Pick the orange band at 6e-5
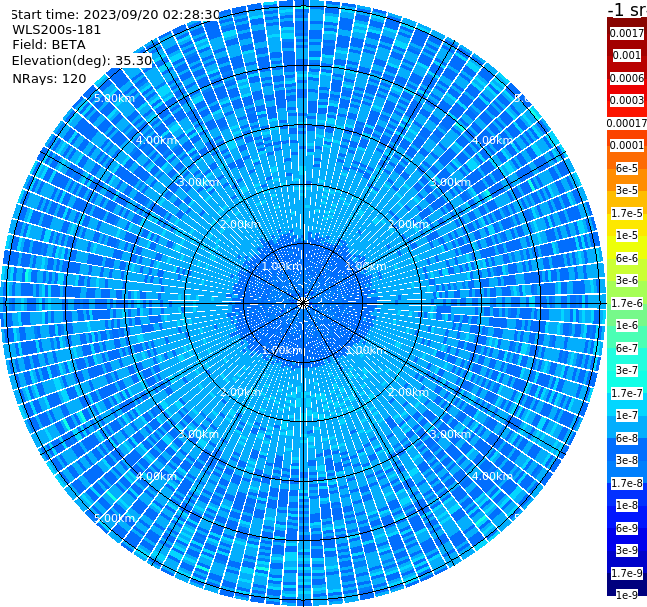Screen dimensions: 647x607 627,168
